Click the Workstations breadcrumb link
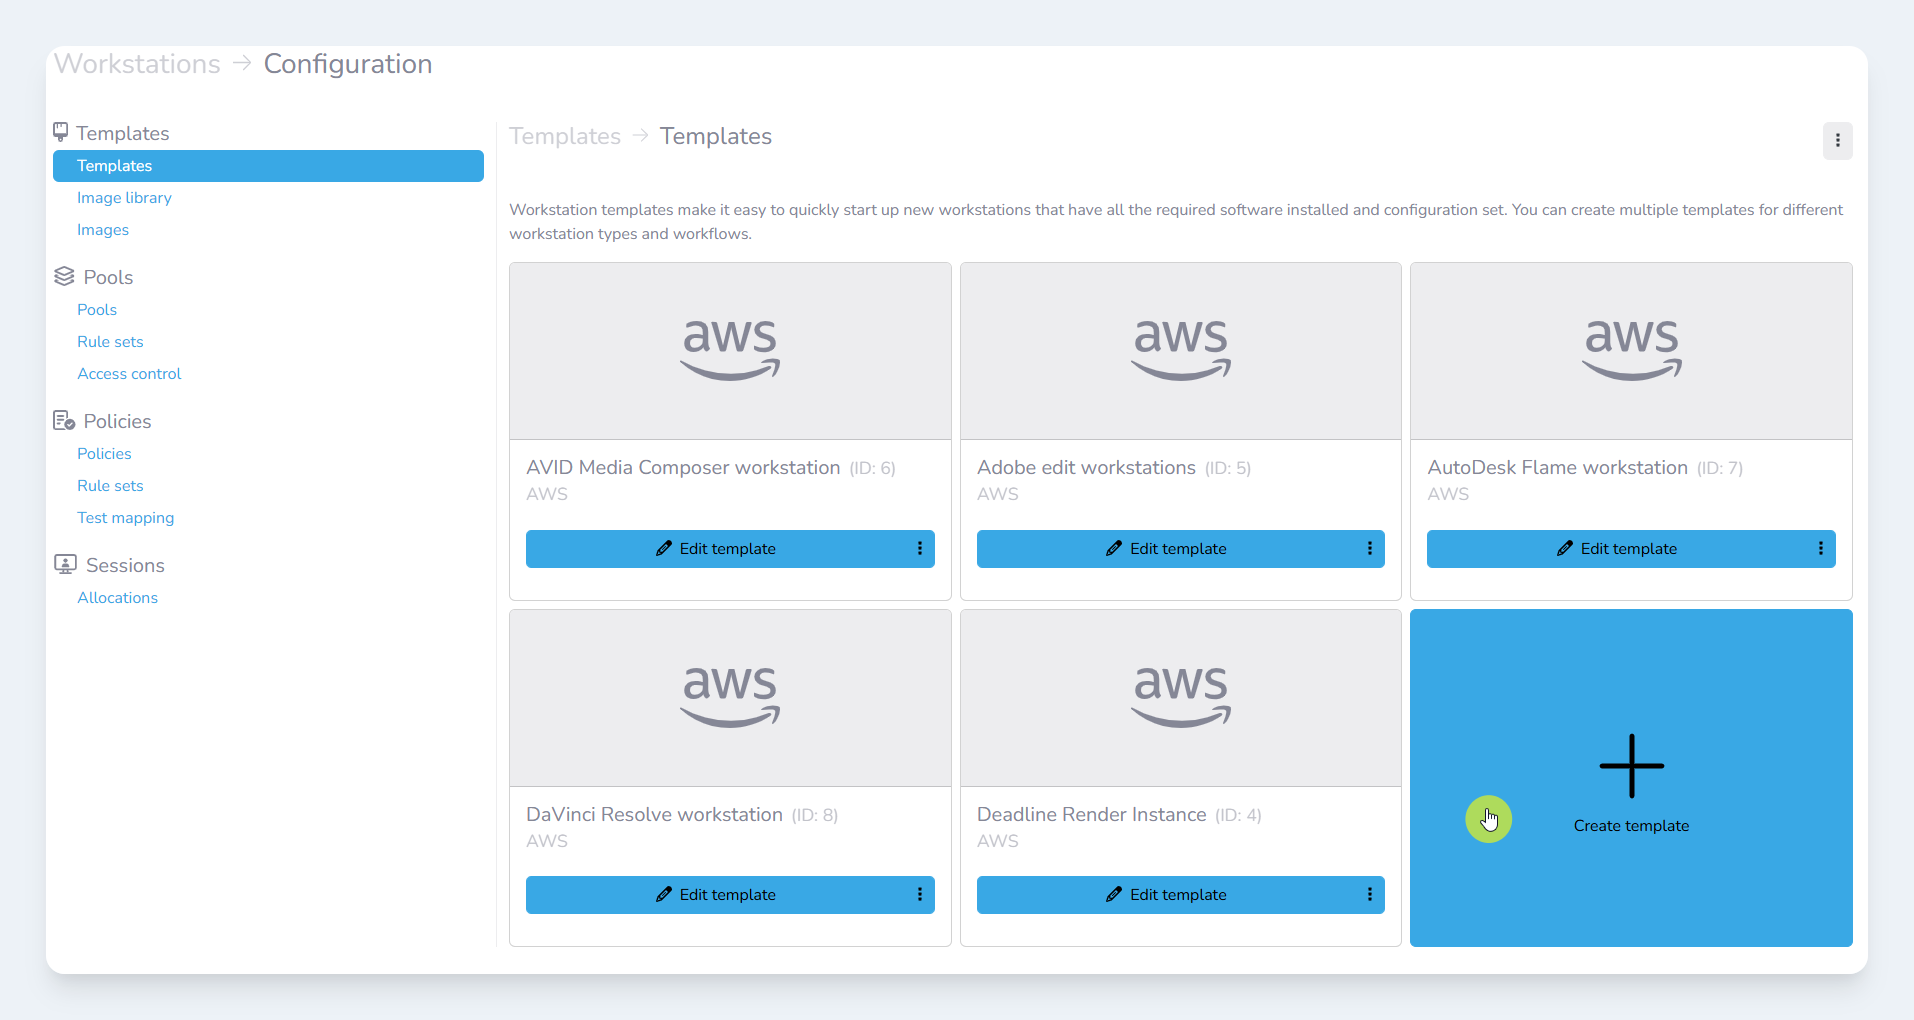The image size is (1914, 1020). click(137, 64)
